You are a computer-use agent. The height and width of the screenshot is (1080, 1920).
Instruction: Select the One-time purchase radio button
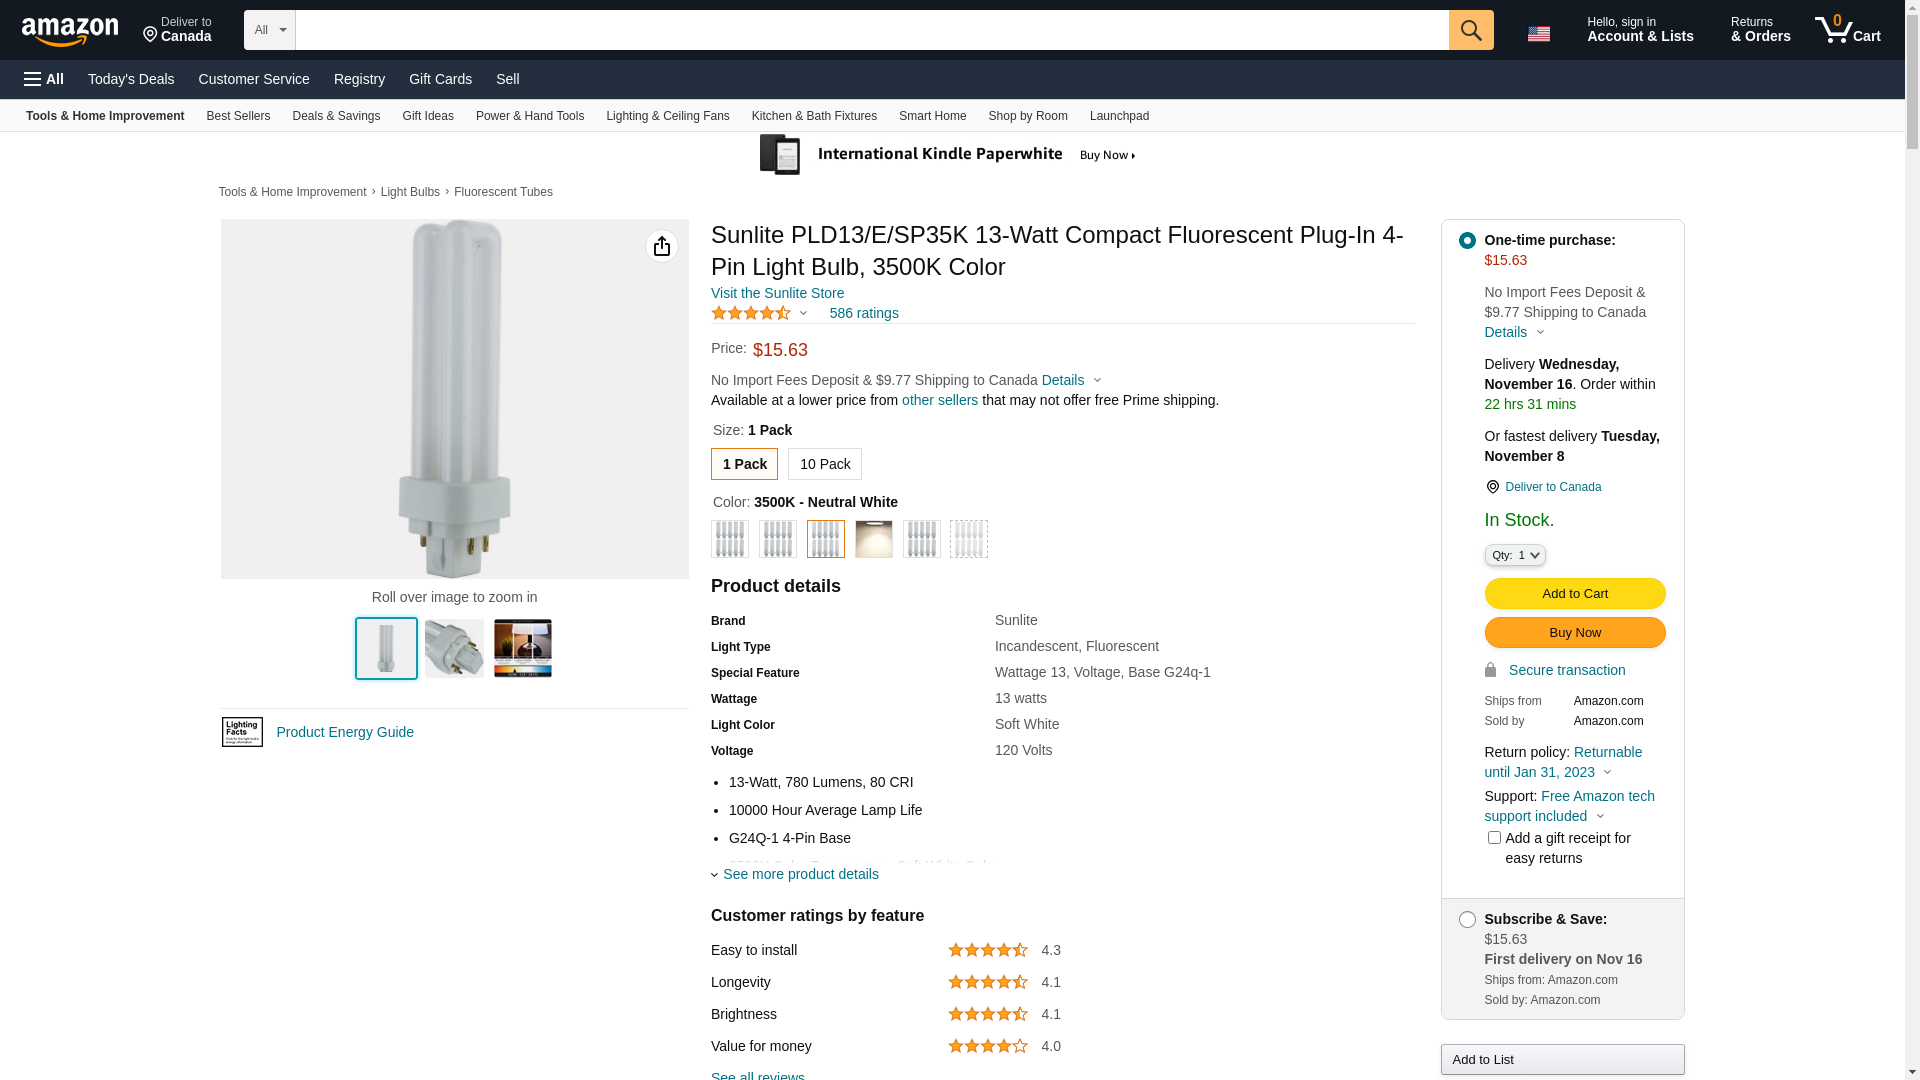point(1466,240)
